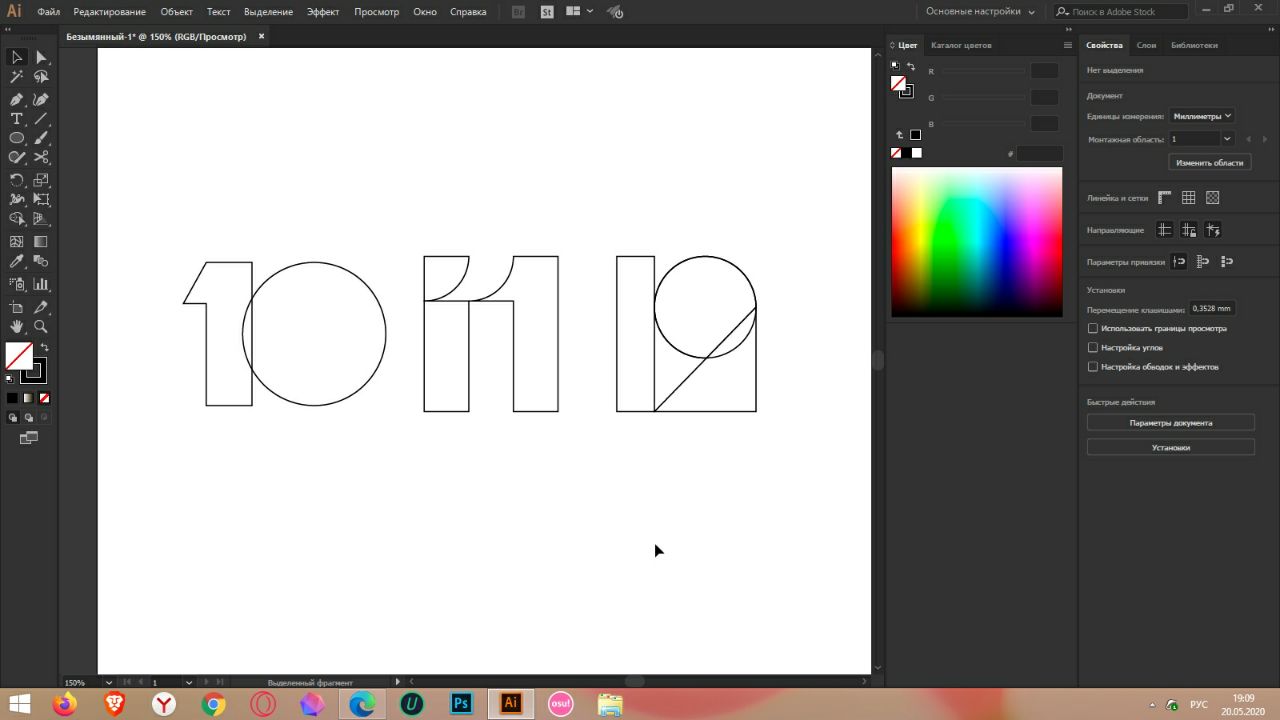
Task: Select the Shape Builder tool
Action: (x=17, y=219)
